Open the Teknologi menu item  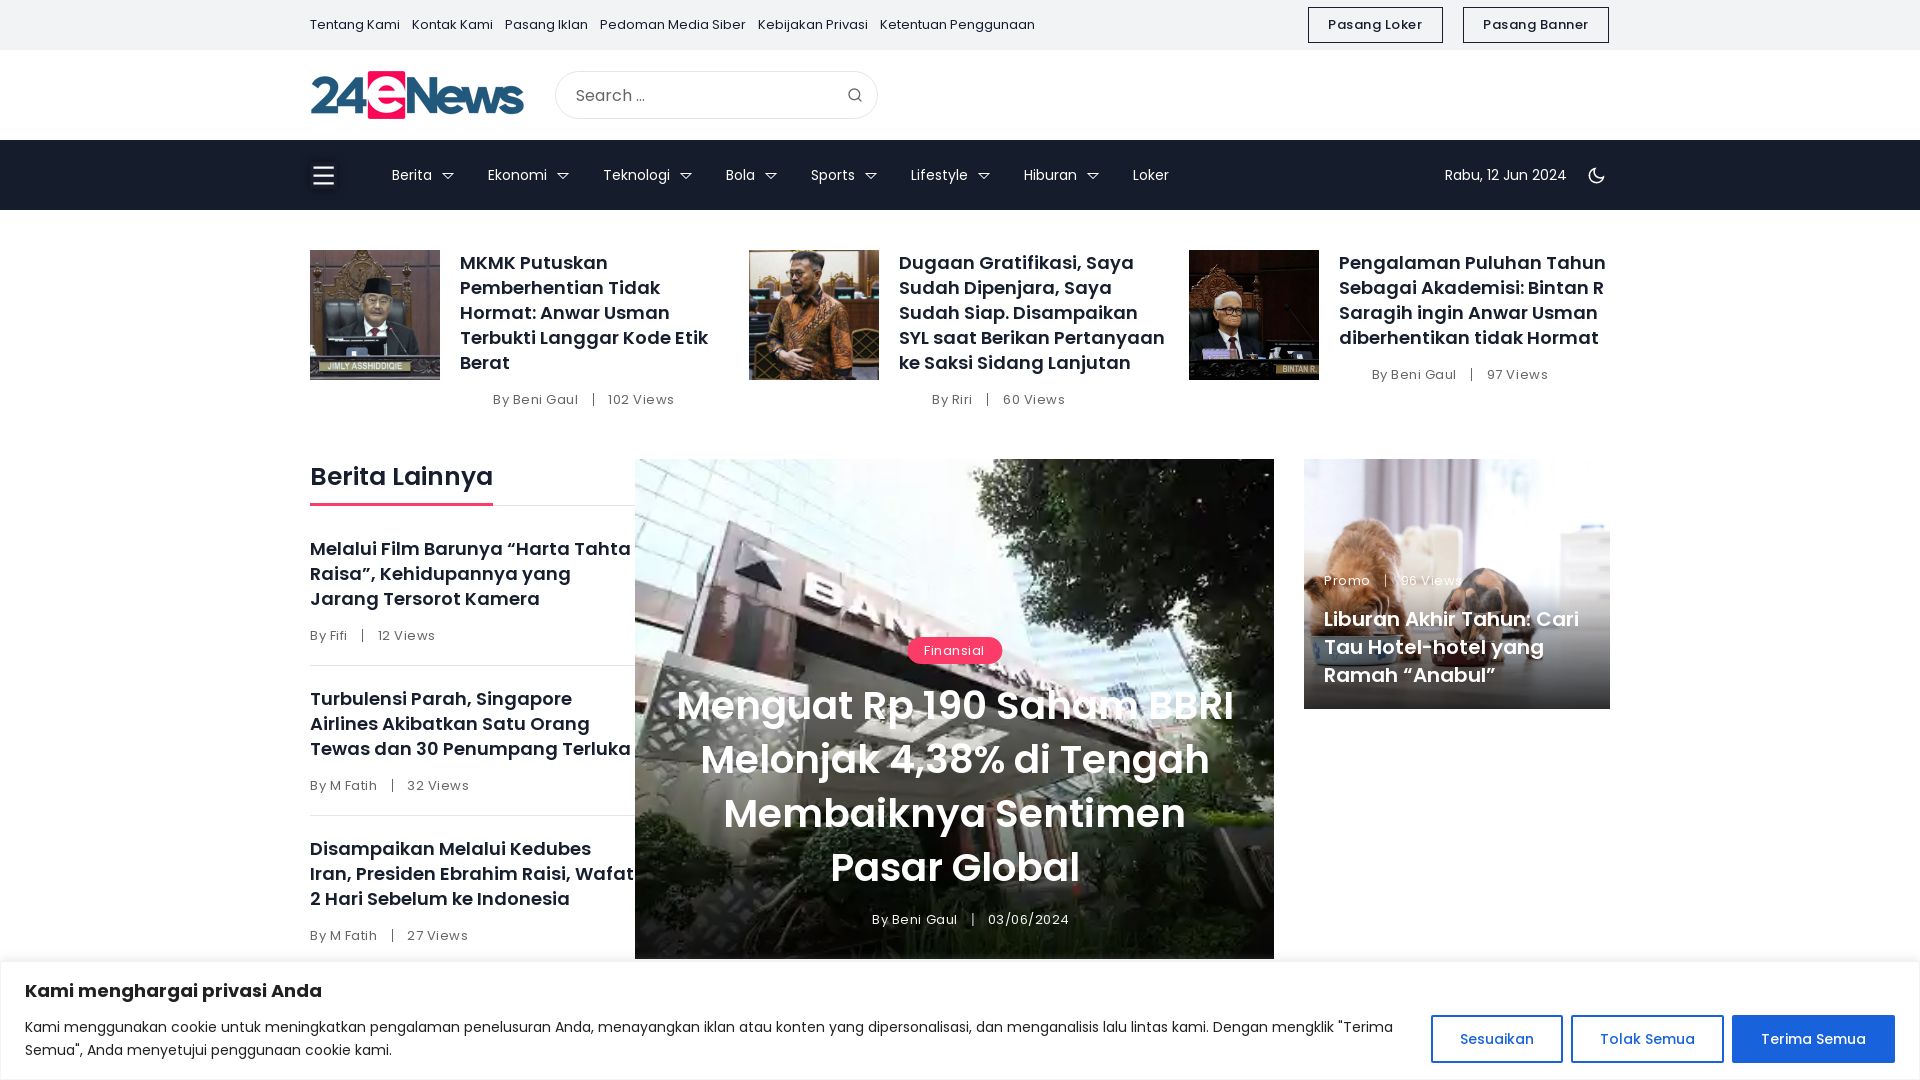(x=636, y=175)
